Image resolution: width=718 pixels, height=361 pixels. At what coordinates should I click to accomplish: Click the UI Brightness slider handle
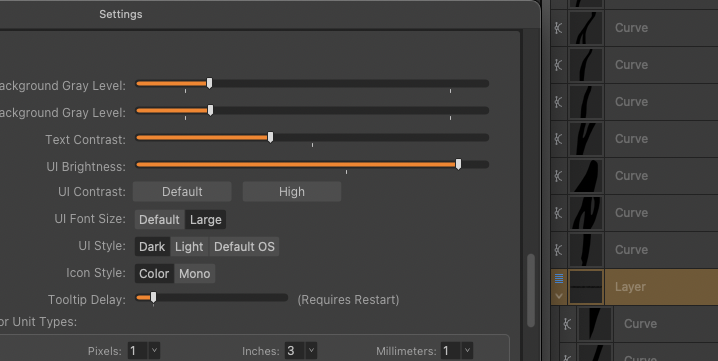[458, 164]
